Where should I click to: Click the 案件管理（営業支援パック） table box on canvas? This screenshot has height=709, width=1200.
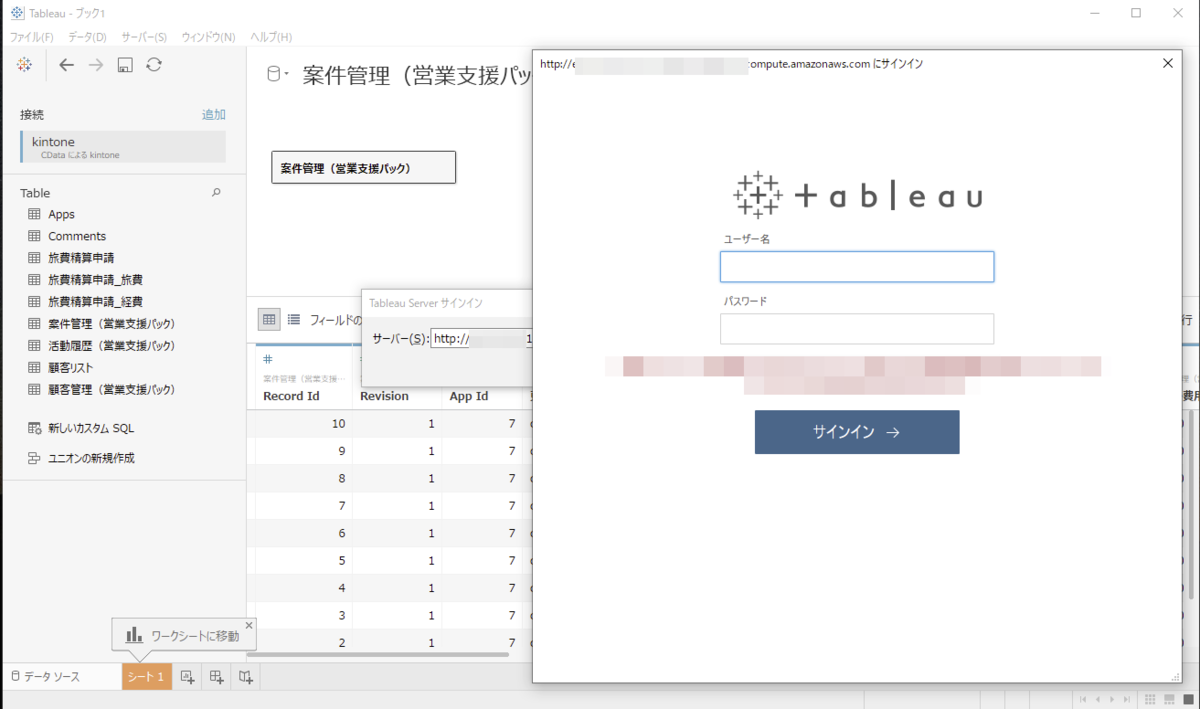tap(364, 168)
